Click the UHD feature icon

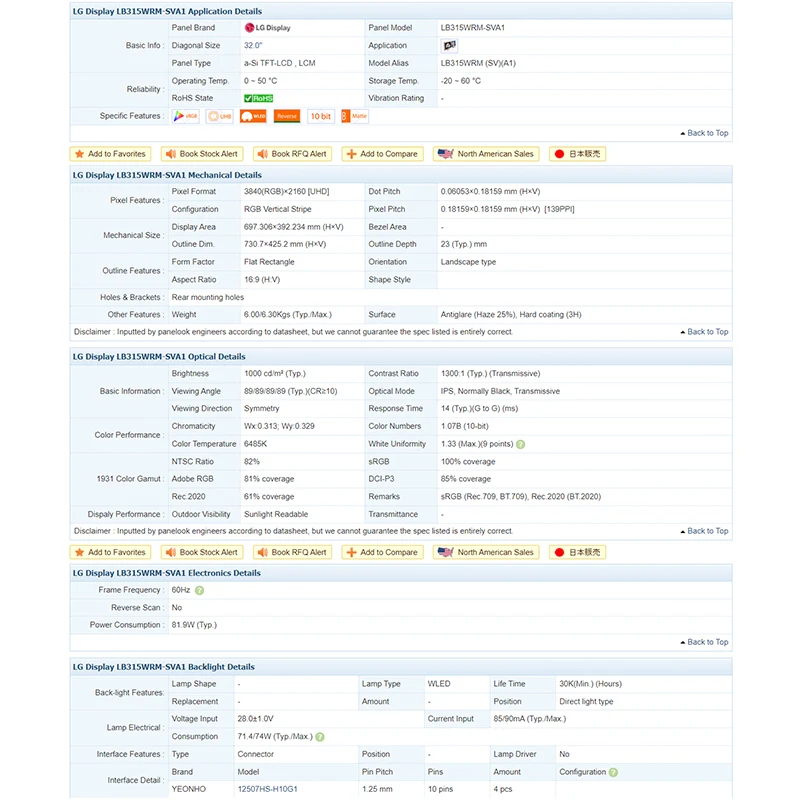point(219,116)
